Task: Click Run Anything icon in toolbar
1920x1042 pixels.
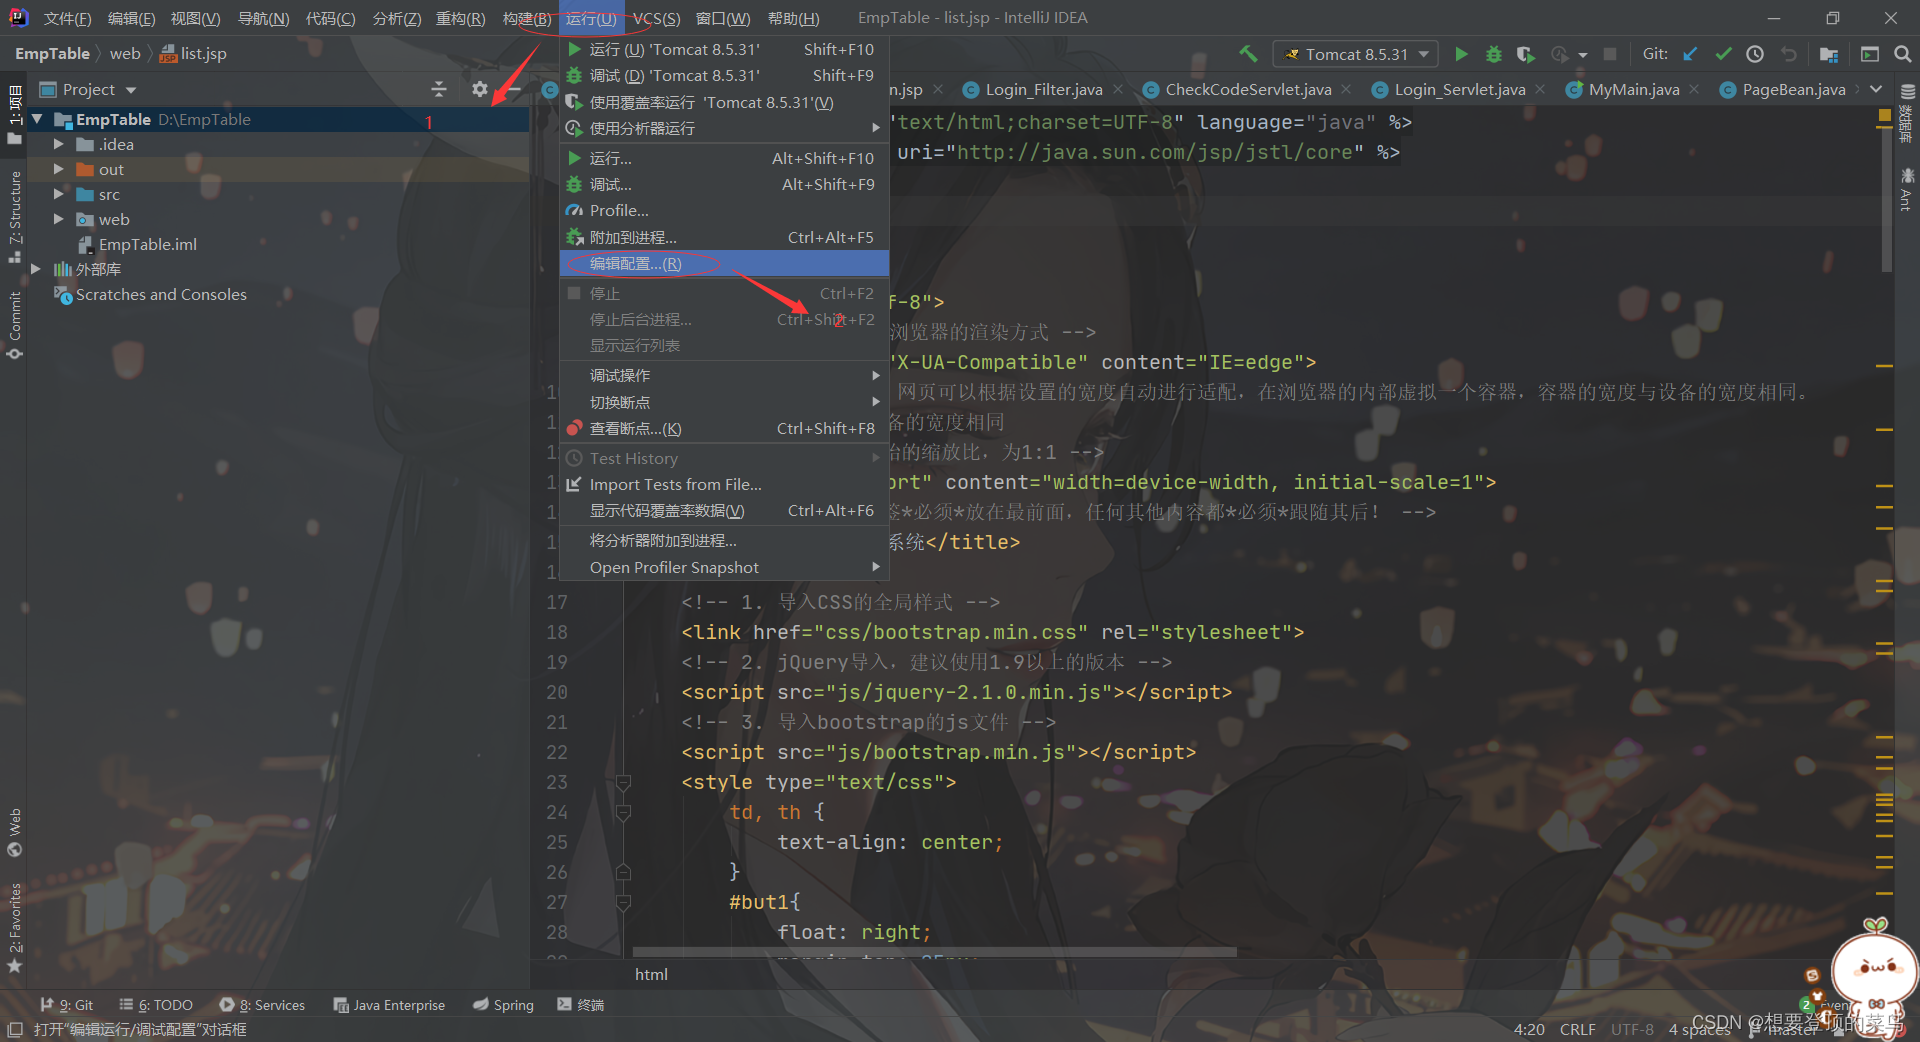Action: click(x=1870, y=54)
